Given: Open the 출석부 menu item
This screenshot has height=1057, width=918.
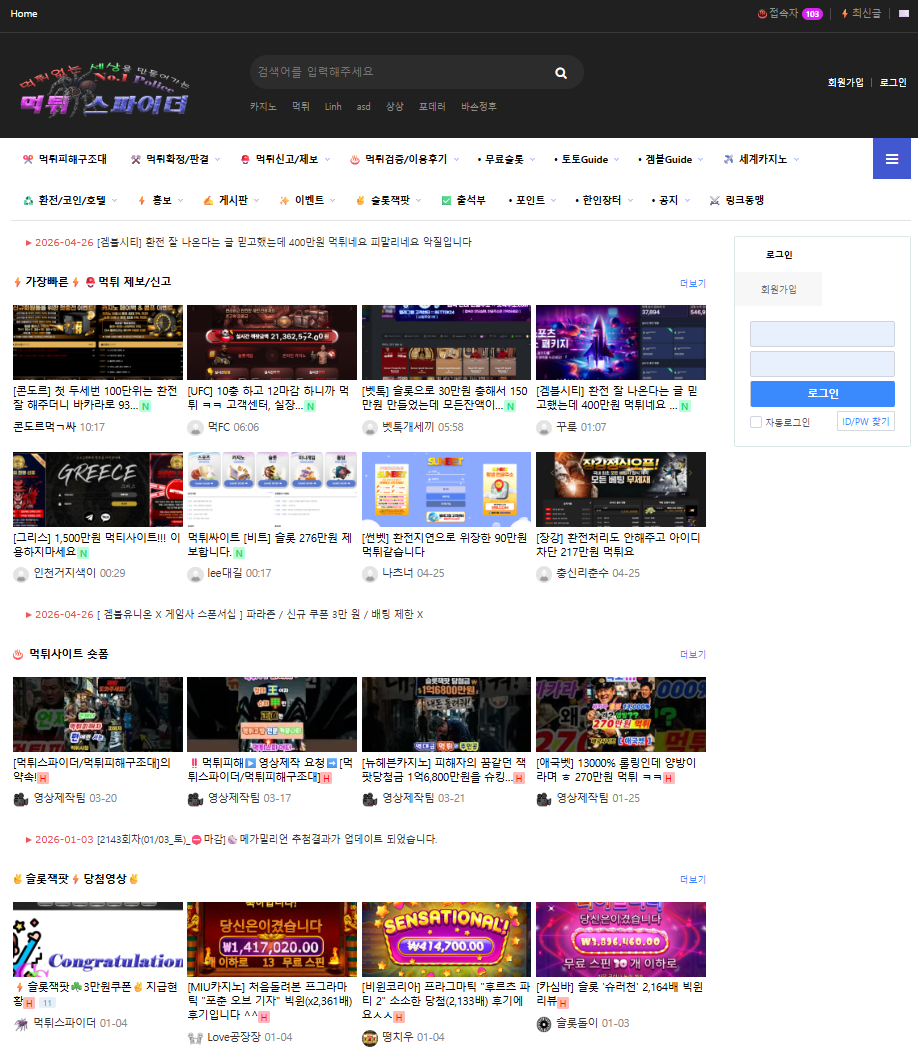Looking at the screenshot, I should (x=463, y=200).
